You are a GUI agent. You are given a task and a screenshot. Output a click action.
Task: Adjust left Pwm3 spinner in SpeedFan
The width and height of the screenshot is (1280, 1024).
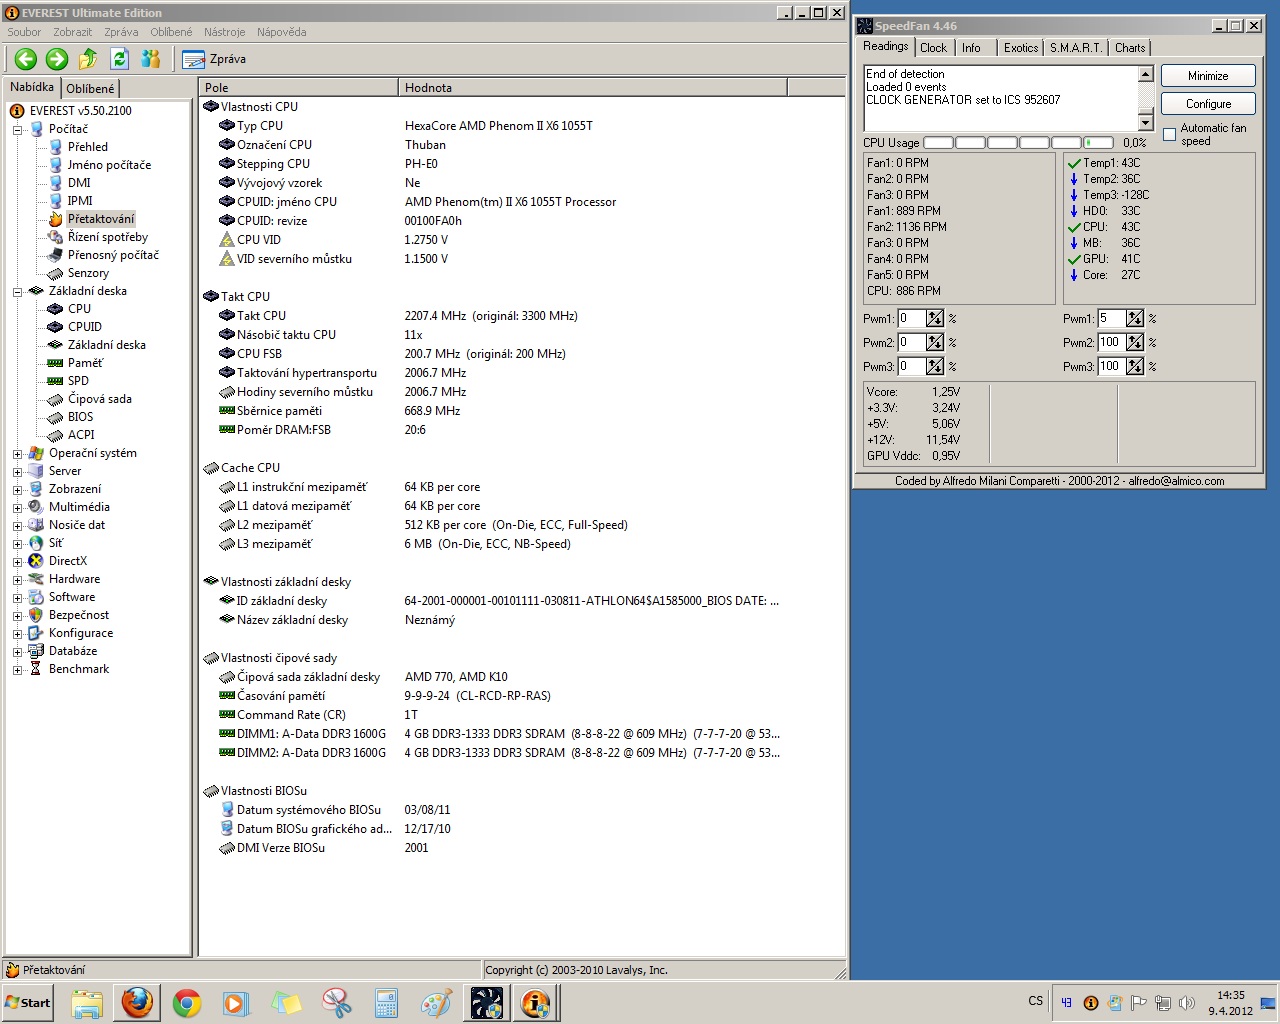935,366
